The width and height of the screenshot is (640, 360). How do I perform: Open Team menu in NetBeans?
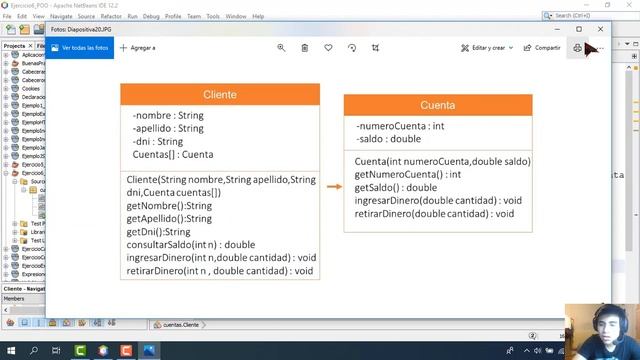coord(194,16)
